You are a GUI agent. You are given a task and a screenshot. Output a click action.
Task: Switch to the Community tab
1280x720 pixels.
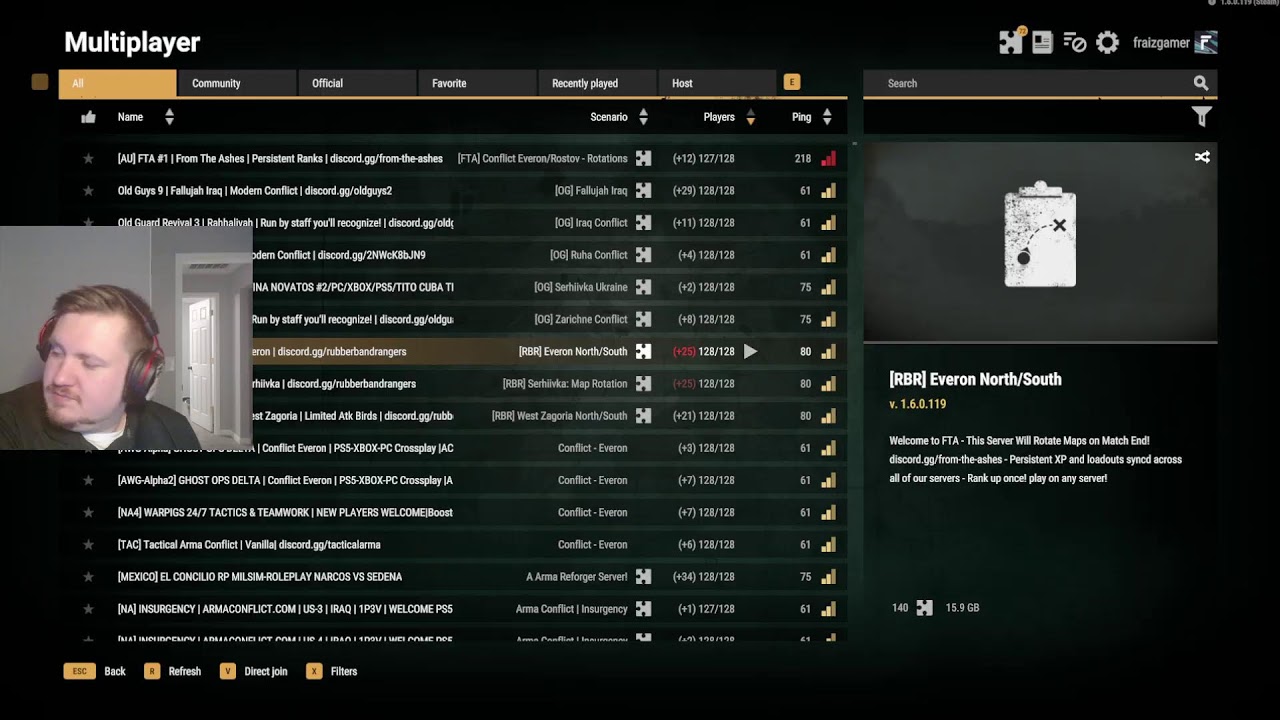(x=237, y=84)
